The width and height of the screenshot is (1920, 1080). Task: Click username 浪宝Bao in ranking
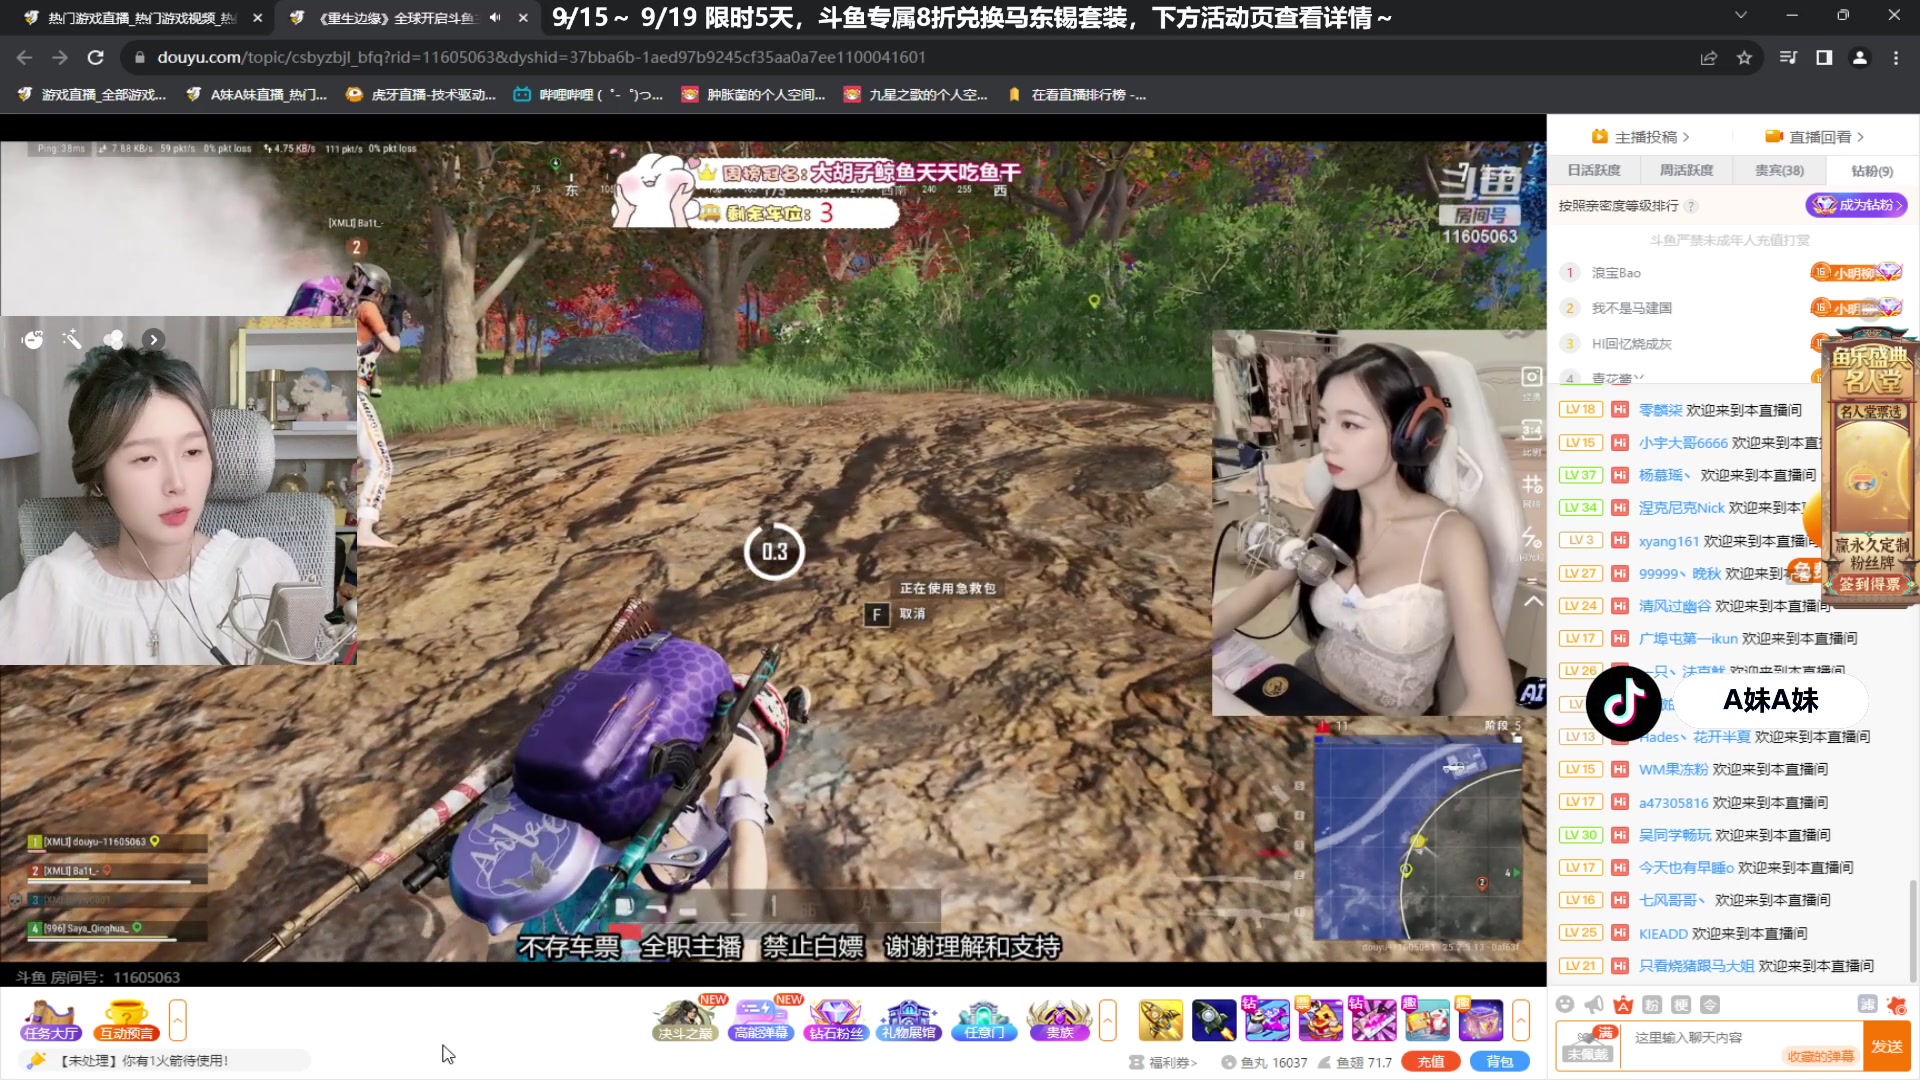(x=1616, y=273)
